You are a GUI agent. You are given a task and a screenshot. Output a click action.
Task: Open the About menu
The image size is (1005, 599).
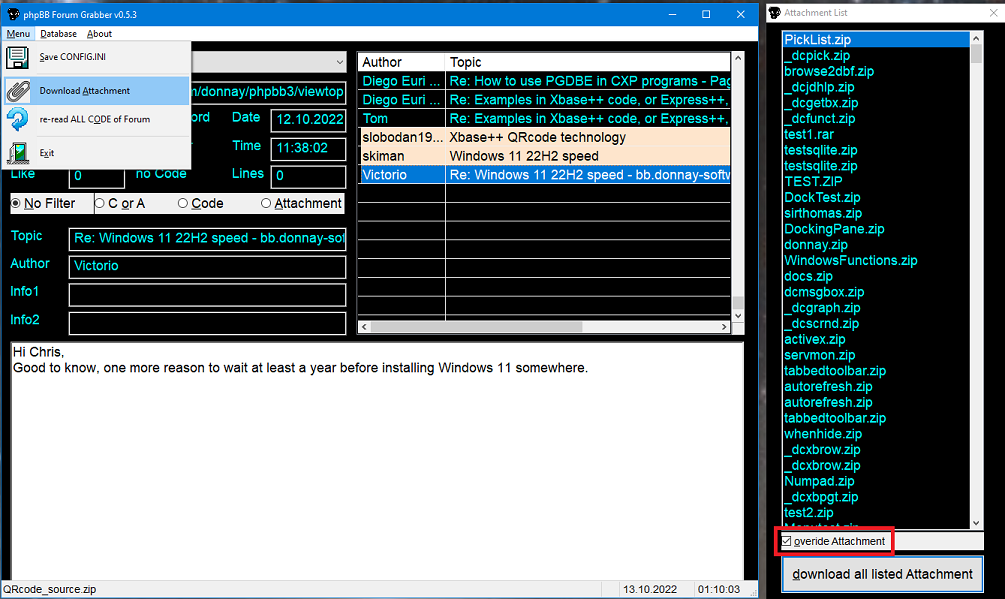99,34
